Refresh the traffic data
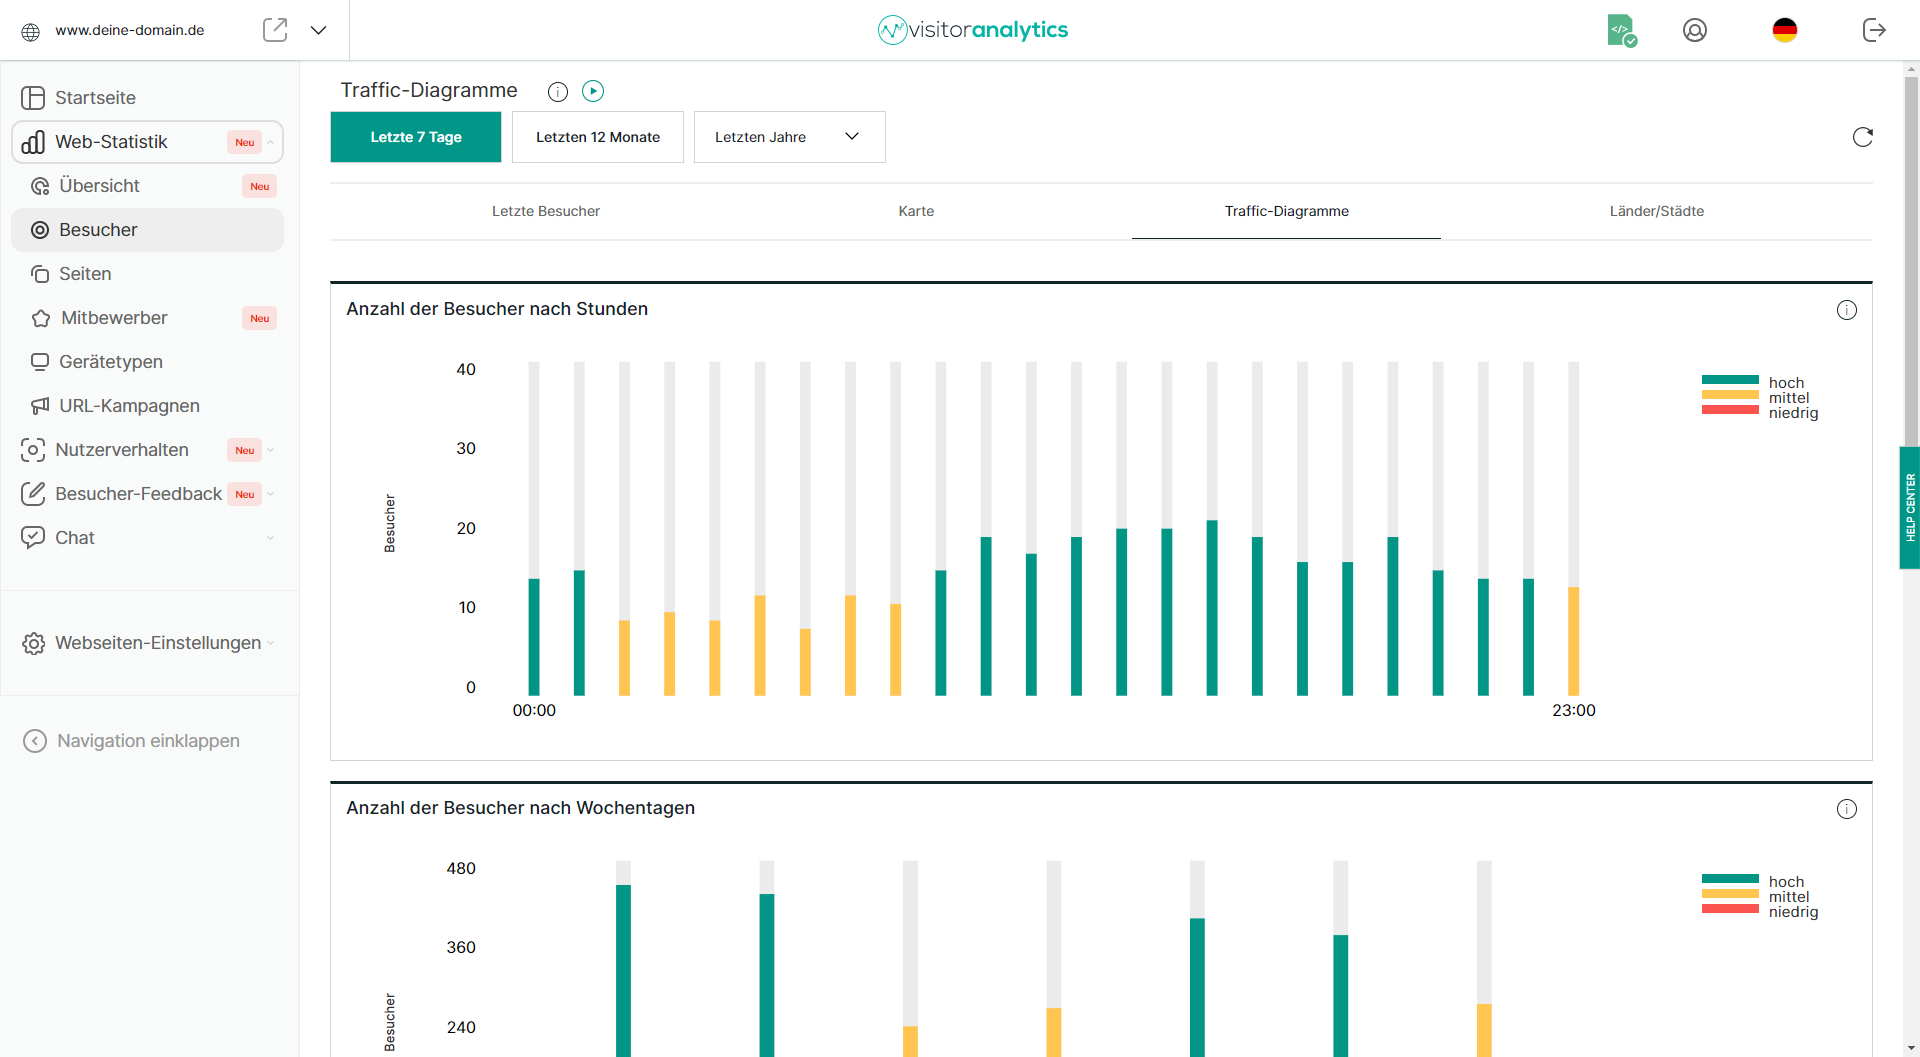The image size is (1920, 1057). coord(1862,137)
